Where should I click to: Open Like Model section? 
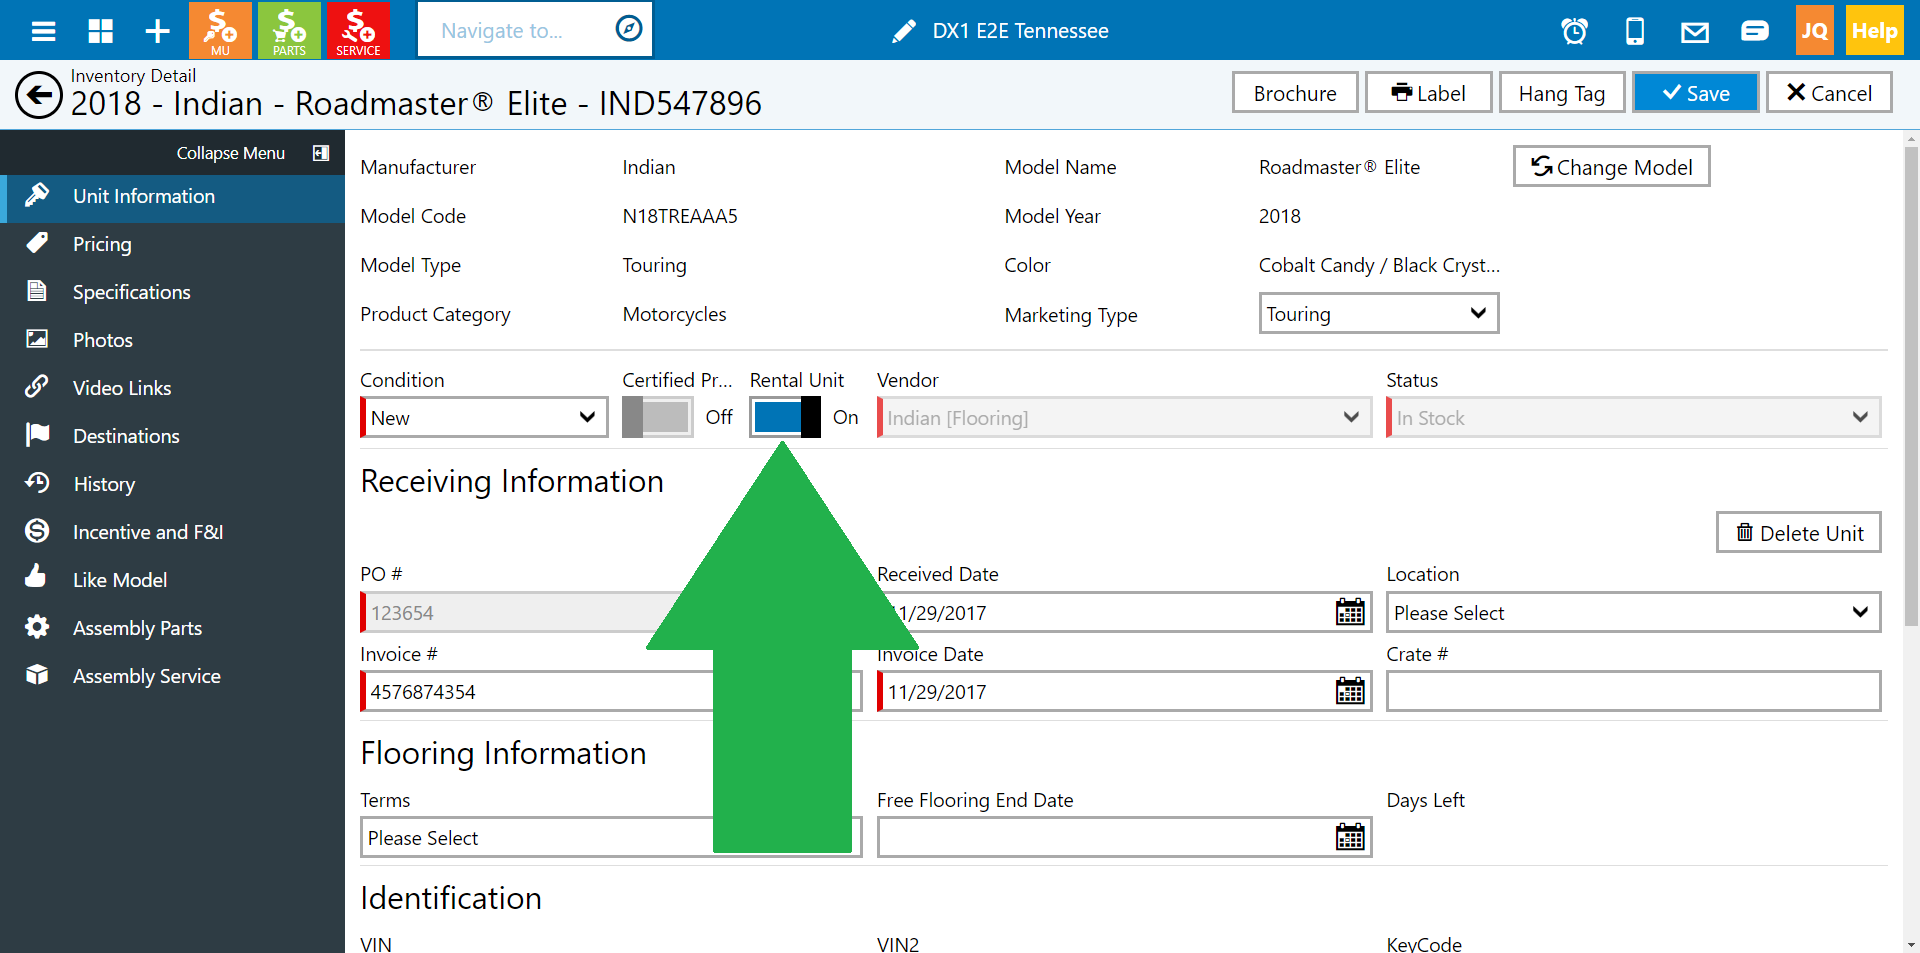tap(172, 580)
